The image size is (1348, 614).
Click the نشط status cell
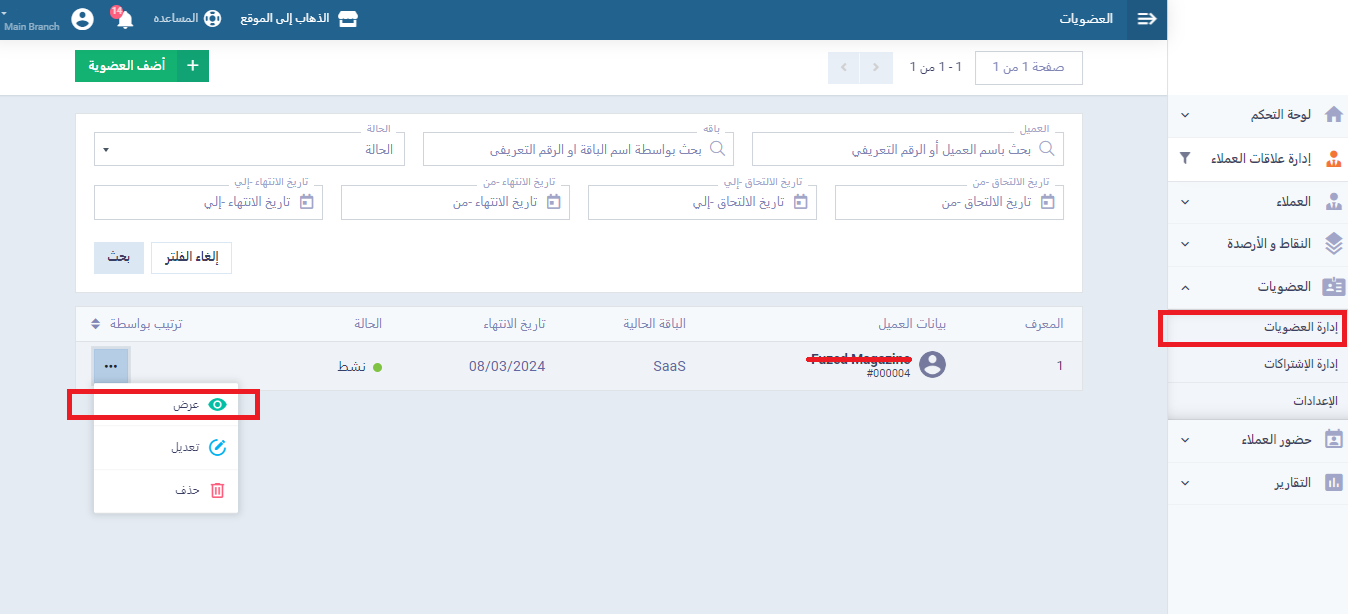[x=360, y=367]
